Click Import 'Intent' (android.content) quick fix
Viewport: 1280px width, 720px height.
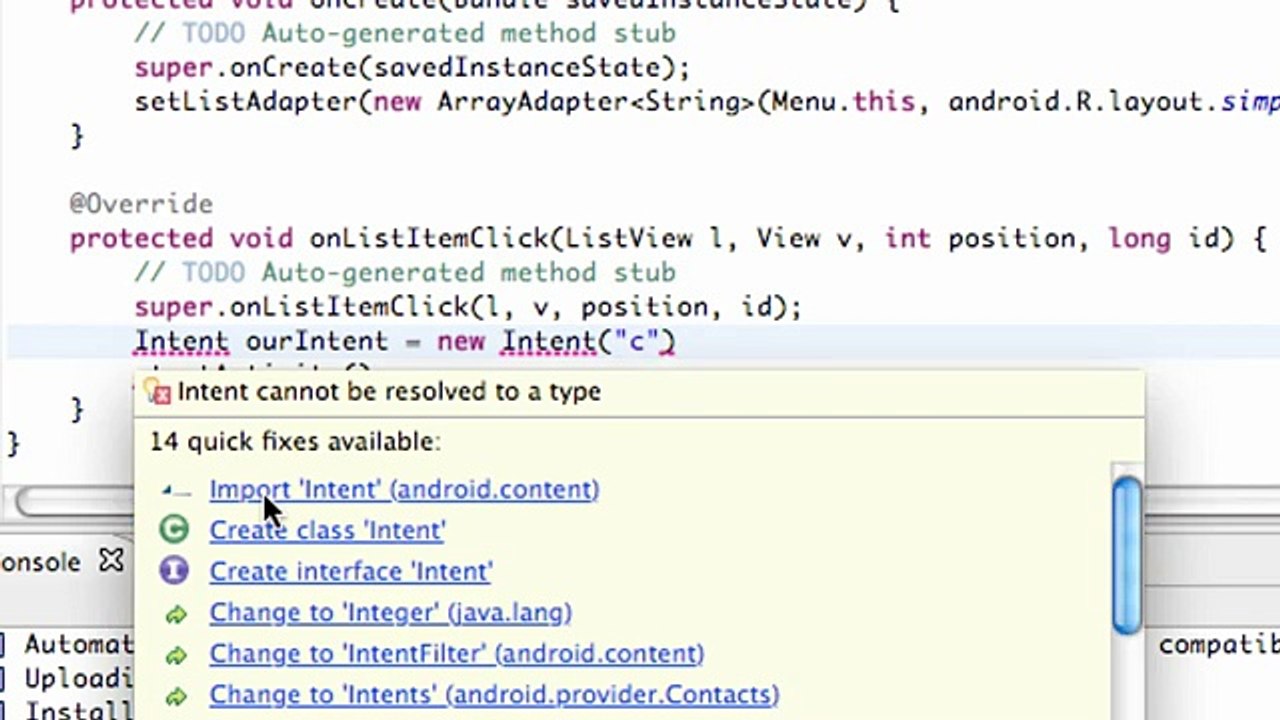click(x=404, y=489)
